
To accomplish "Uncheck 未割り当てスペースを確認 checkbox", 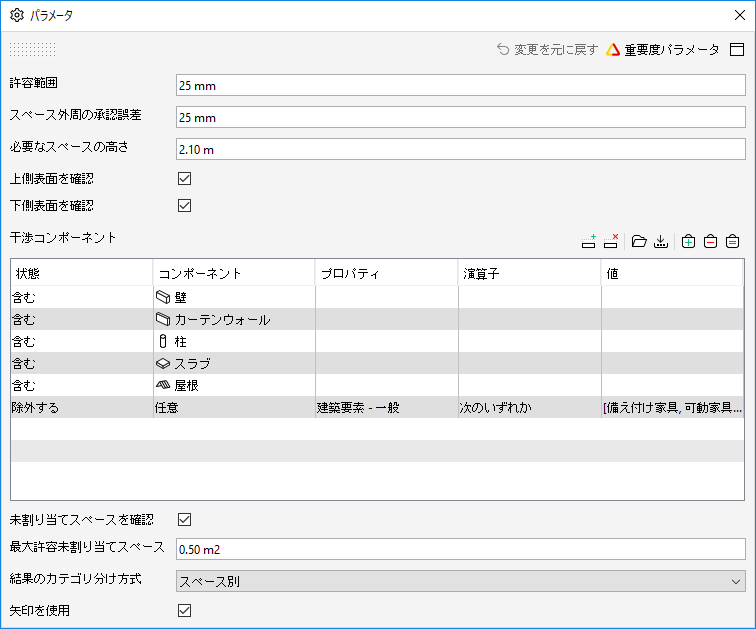I will (185, 519).
